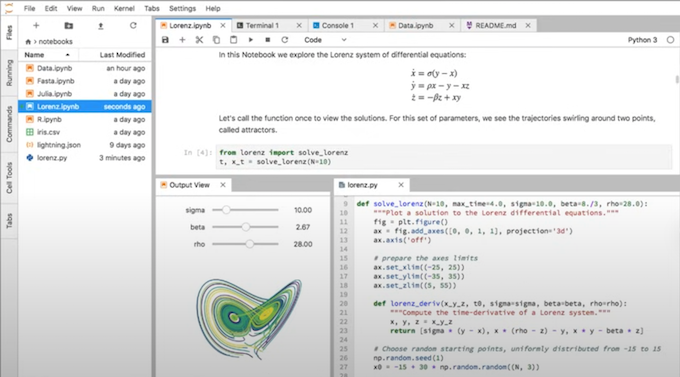Interrupt the kernel with stop icon
Image resolution: width=680 pixels, height=377 pixels.
pos(268,40)
